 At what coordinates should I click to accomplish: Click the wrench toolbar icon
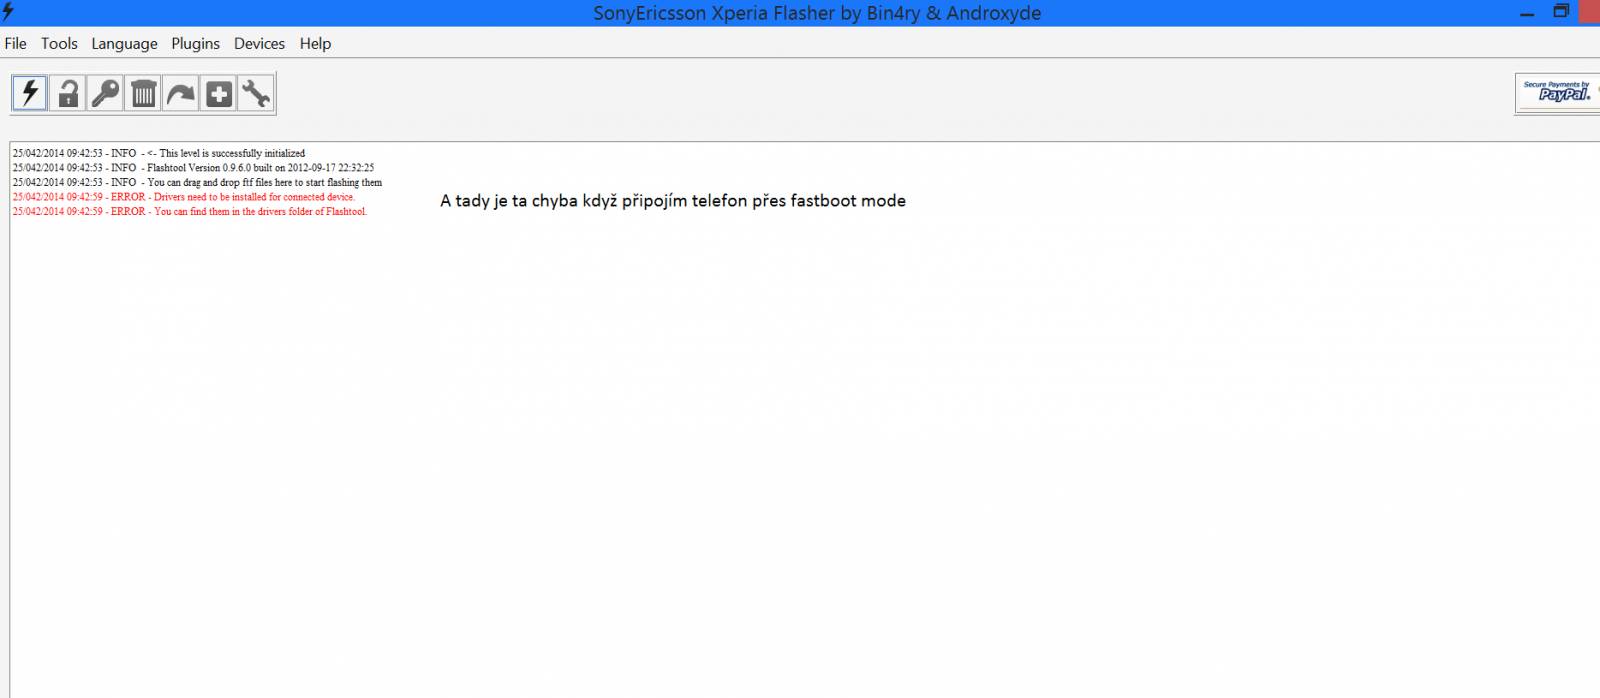(256, 93)
